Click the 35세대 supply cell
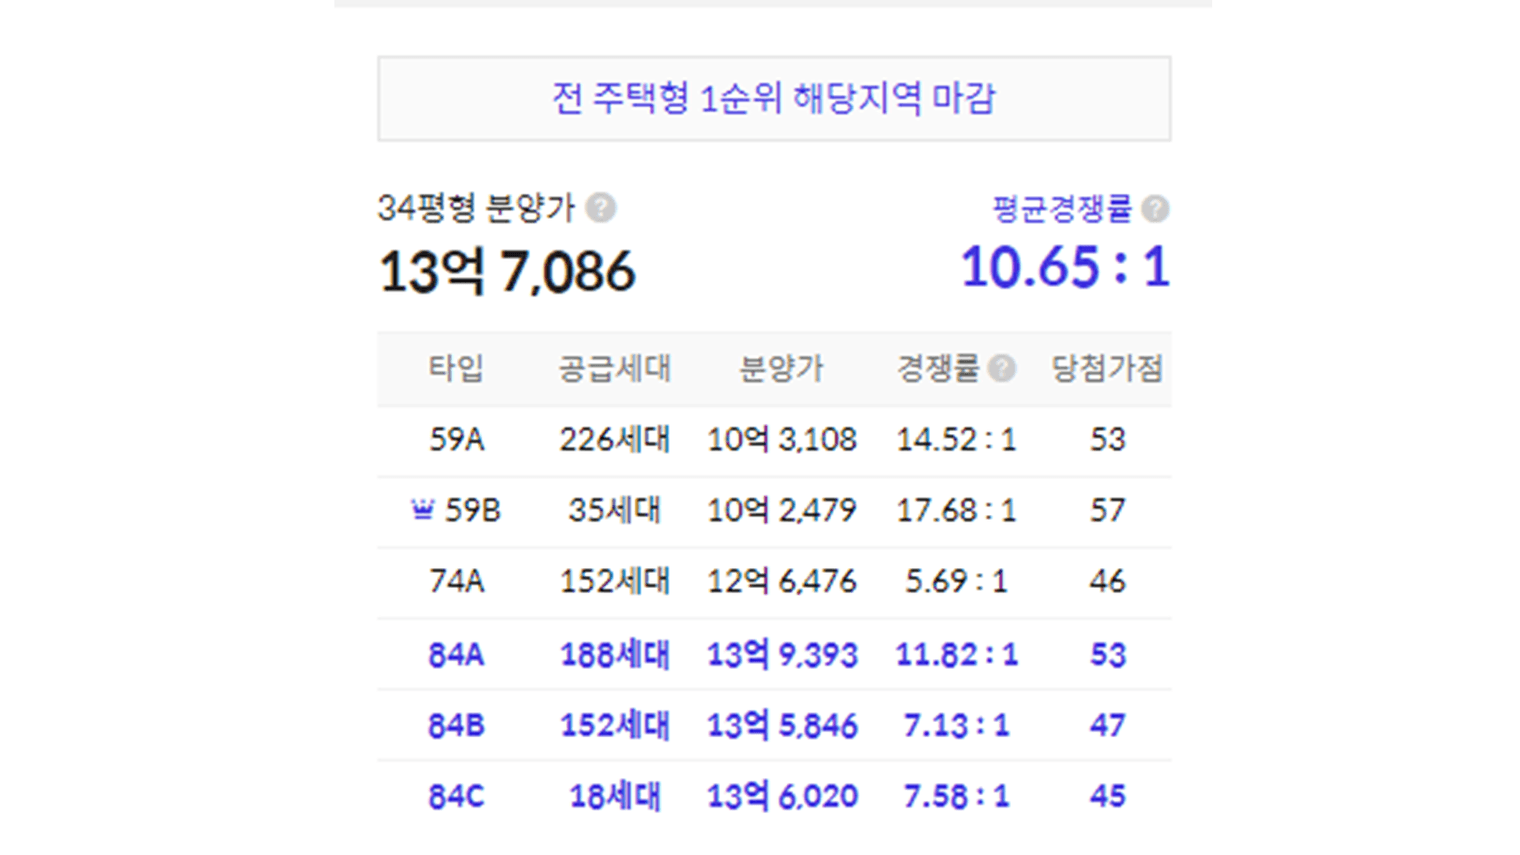The image size is (1520, 855). tap(614, 510)
